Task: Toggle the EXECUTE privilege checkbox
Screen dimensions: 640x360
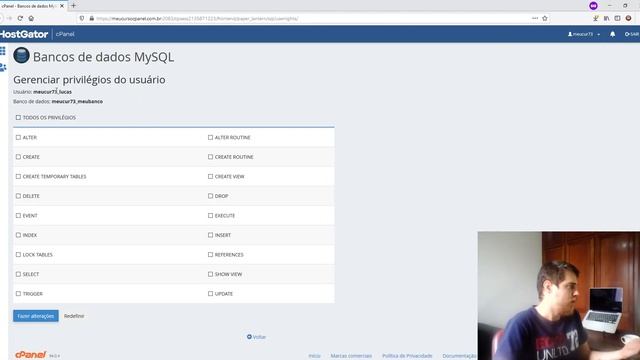Action: tap(210, 216)
